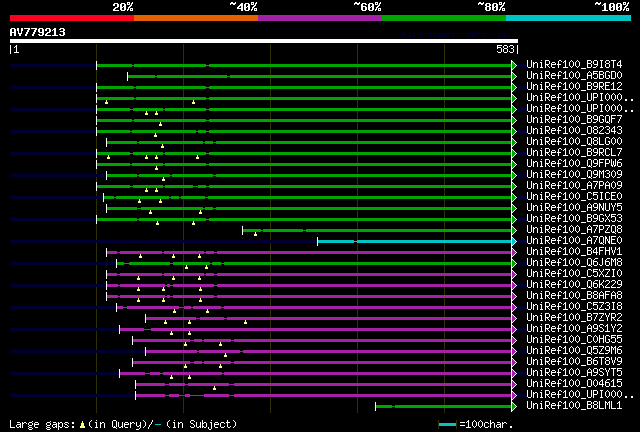Select the UniRef100_C5Z3I8 label
Screen dimensions: 640x432
point(574,307)
